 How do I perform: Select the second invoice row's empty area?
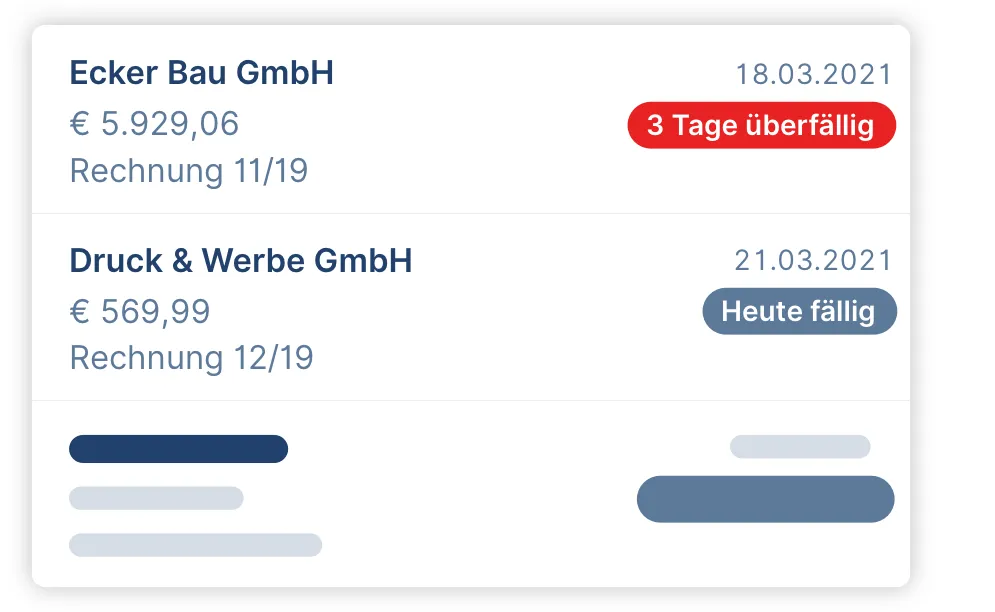471,307
